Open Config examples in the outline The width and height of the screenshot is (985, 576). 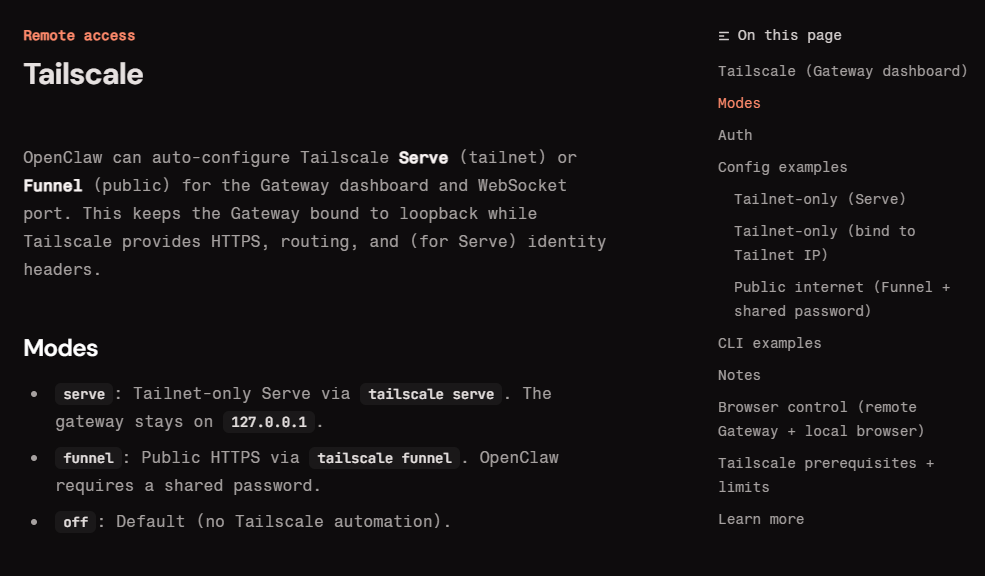pos(782,167)
